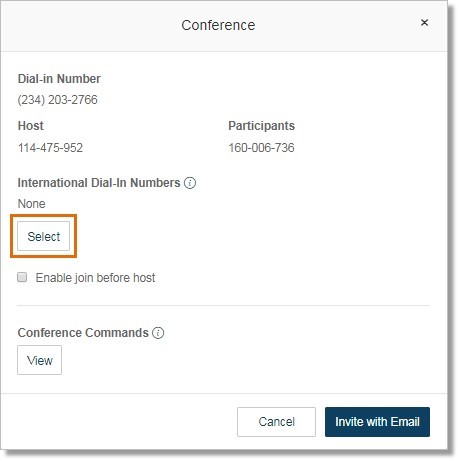Click the dial-in number (234) 203-2766
The height and width of the screenshot is (461, 459).
click(x=58, y=100)
